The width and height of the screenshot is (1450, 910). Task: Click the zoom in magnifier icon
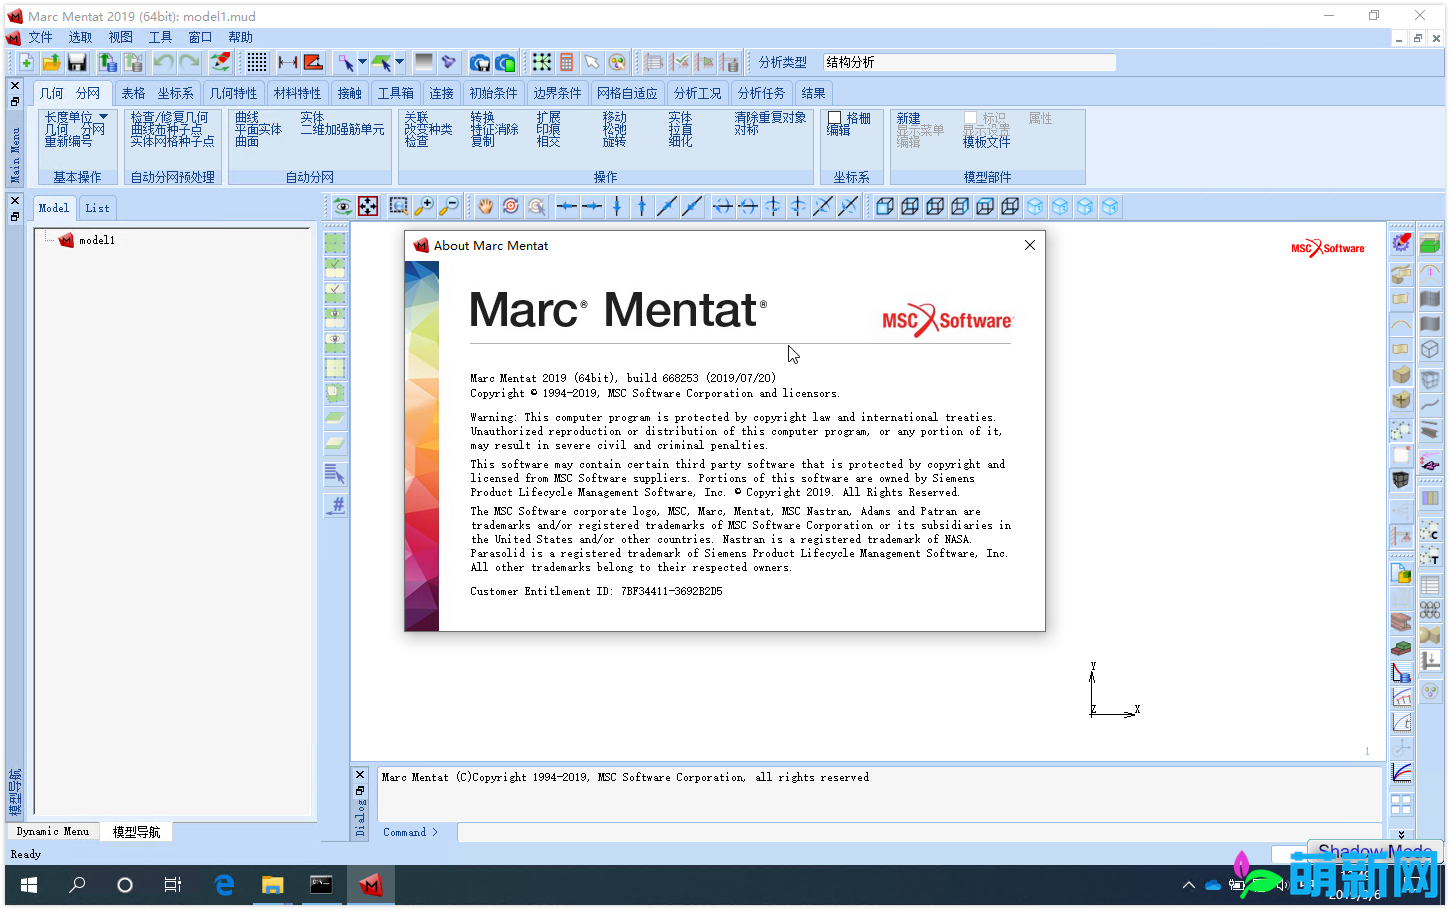[x=424, y=206]
